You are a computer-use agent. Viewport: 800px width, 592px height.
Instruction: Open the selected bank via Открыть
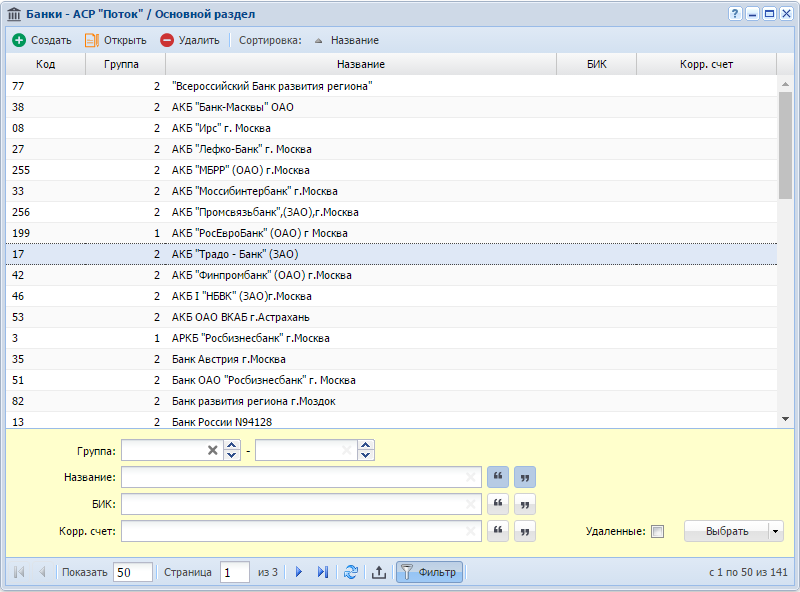[x=116, y=40]
